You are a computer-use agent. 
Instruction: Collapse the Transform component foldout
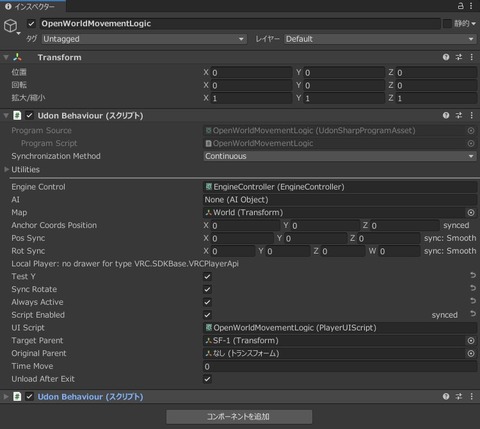pyautogui.click(x=6, y=57)
